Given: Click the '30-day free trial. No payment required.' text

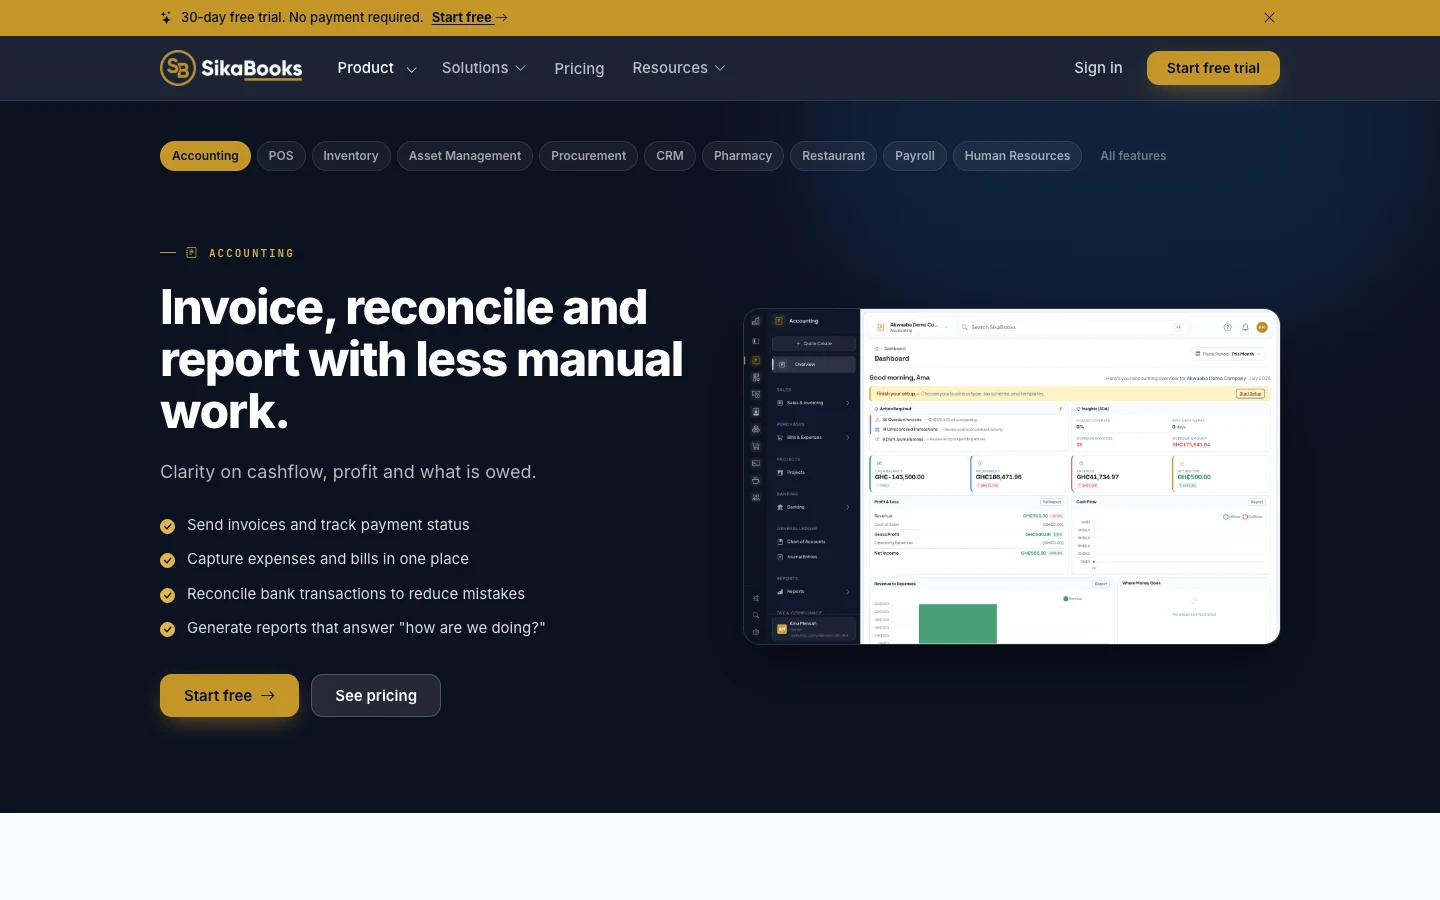Looking at the screenshot, I should coord(302,17).
